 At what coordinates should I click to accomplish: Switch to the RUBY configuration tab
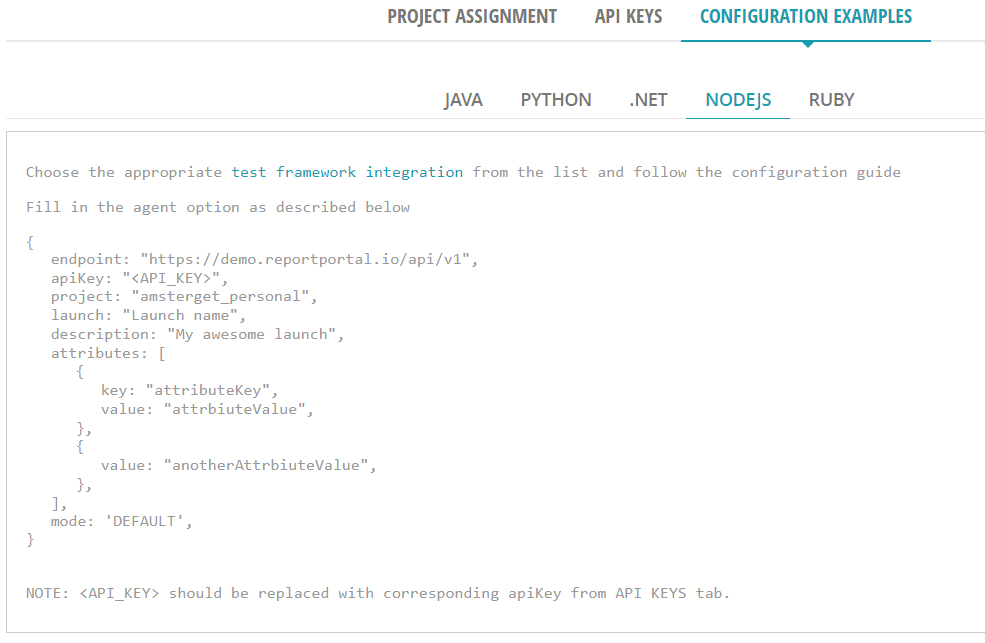pyautogui.click(x=831, y=99)
